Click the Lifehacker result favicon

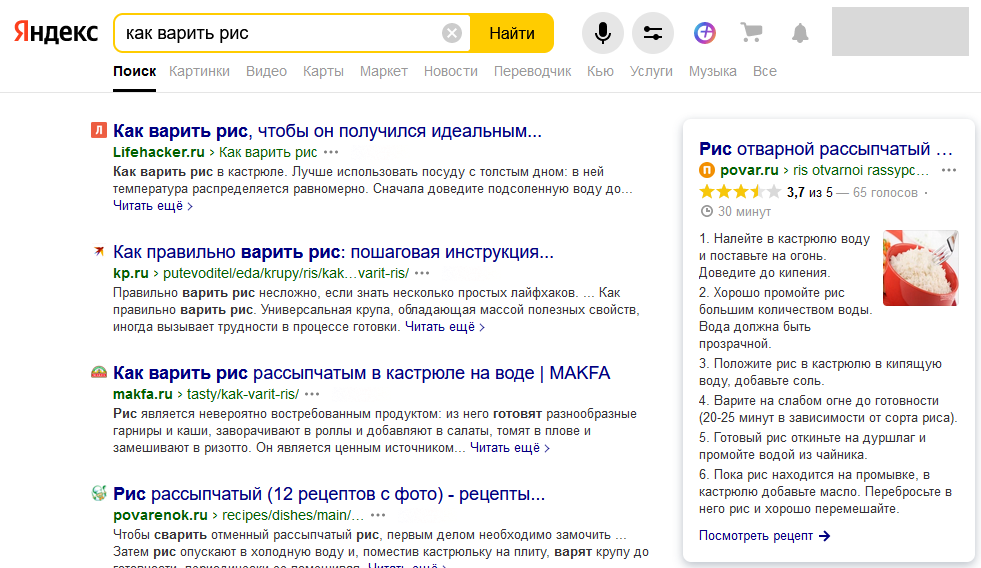click(98, 130)
